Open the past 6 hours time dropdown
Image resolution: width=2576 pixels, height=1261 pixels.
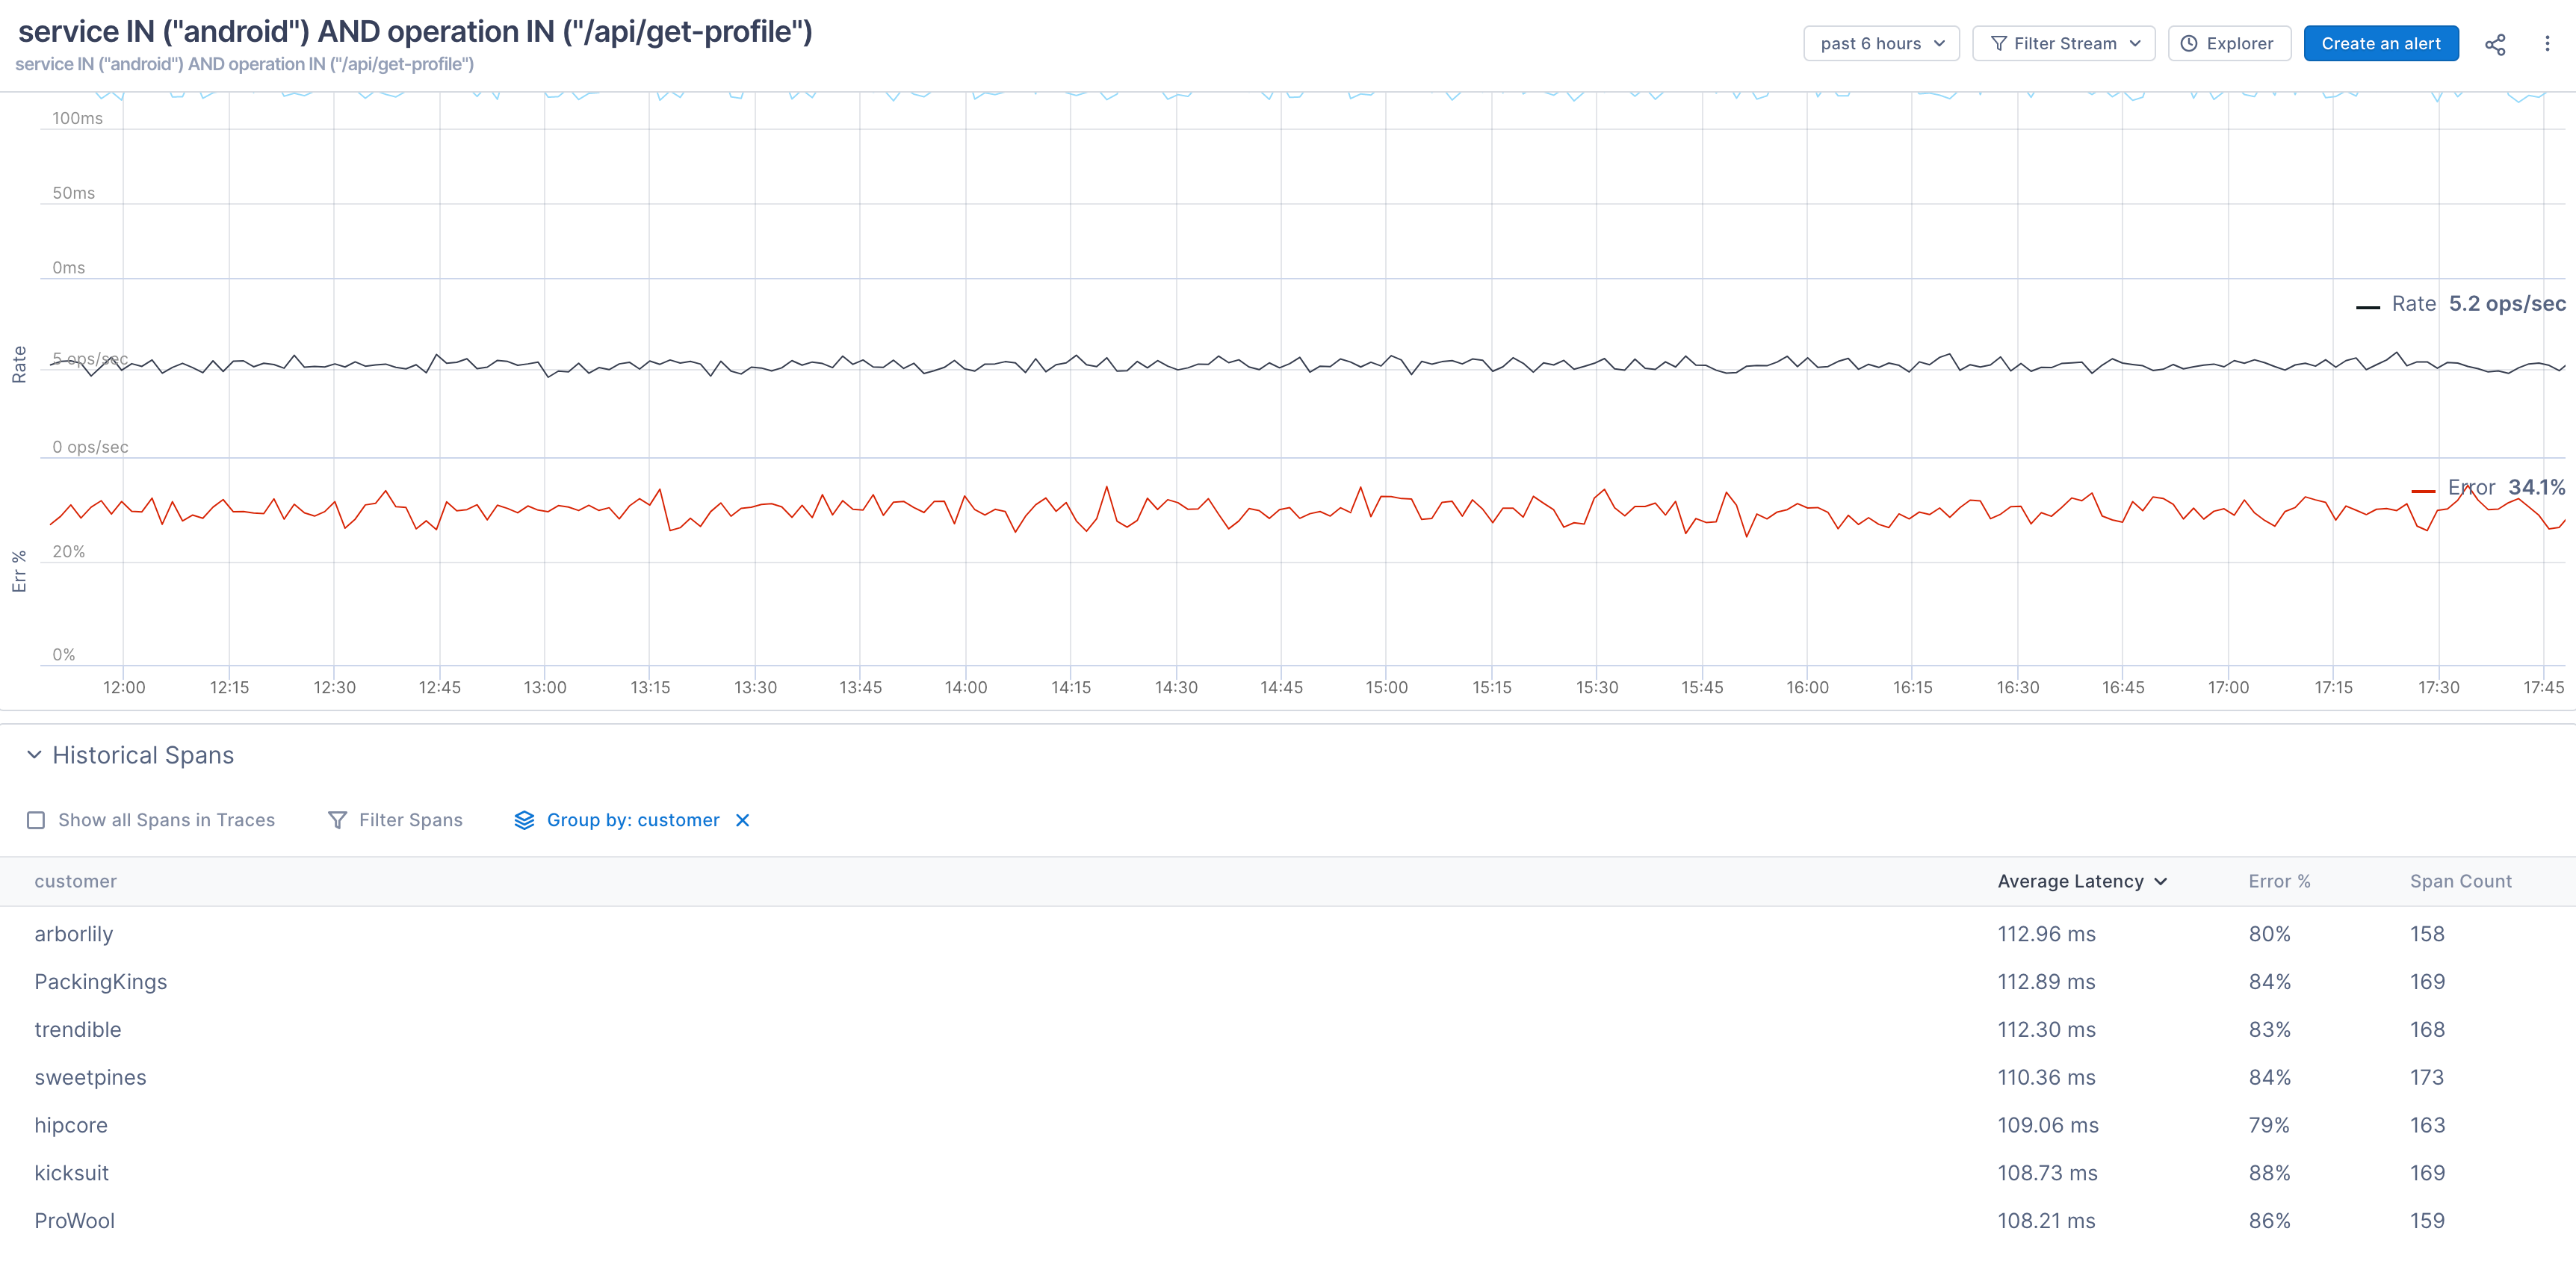tap(1880, 44)
